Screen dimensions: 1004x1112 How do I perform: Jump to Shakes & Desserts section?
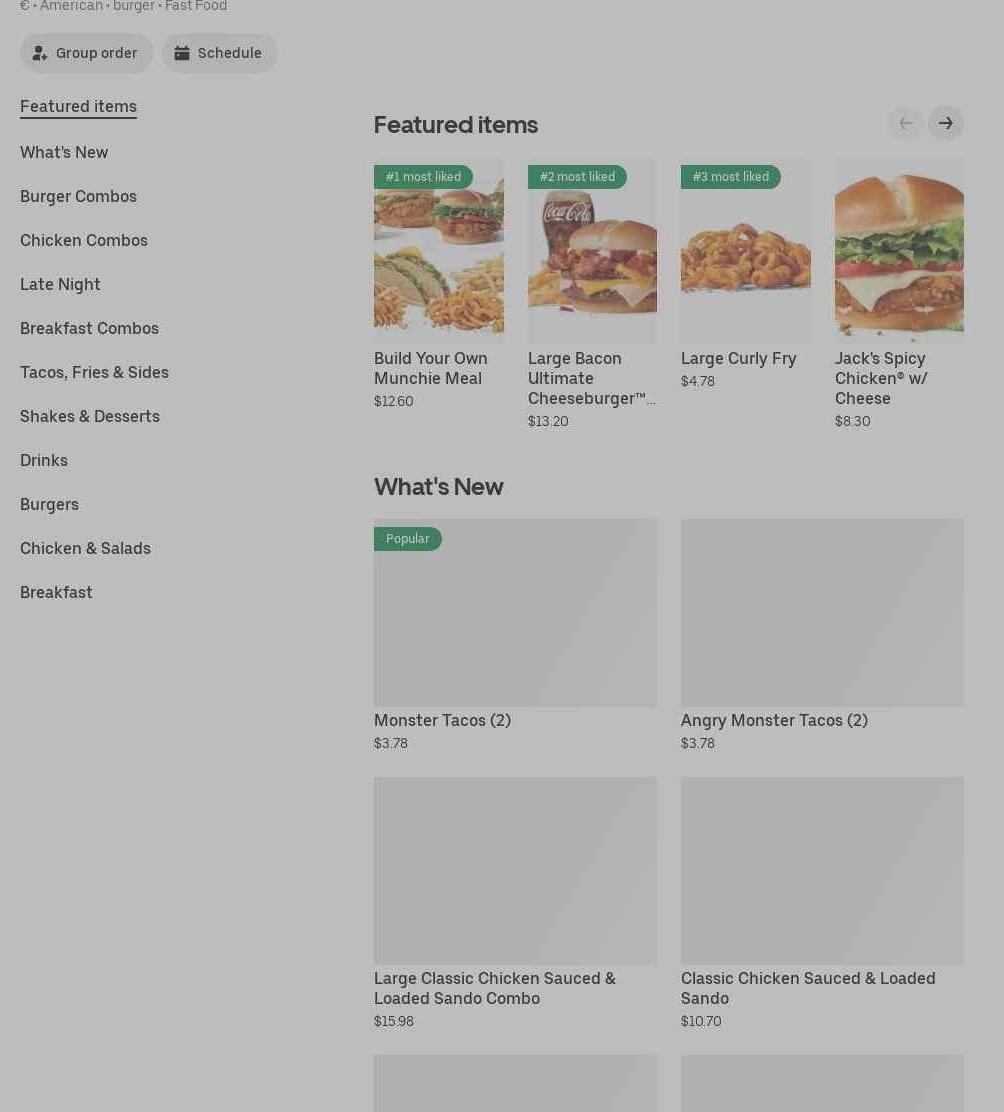click(x=90, y=416)
